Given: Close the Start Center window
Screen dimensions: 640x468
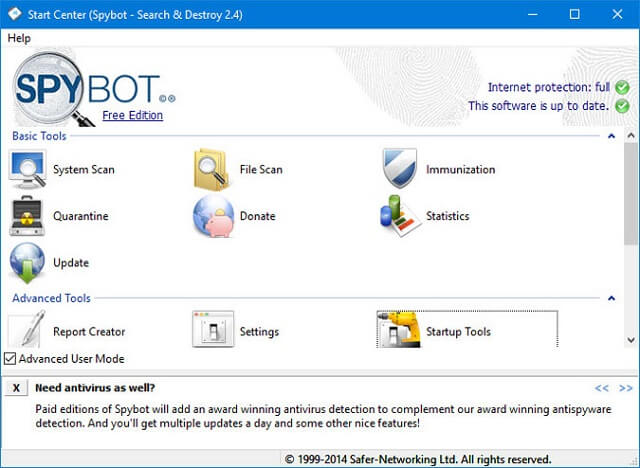Looking at the screenshot, I should pyautogui.click(x=617, y=14).
